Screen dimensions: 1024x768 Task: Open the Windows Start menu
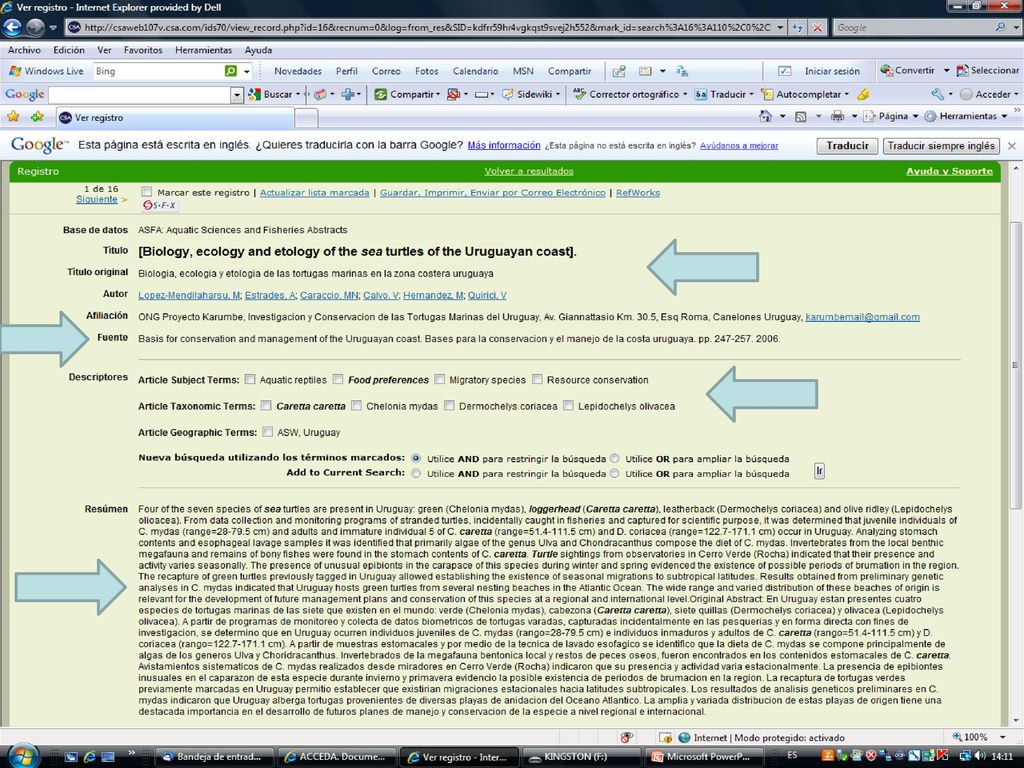coord(23,756)
